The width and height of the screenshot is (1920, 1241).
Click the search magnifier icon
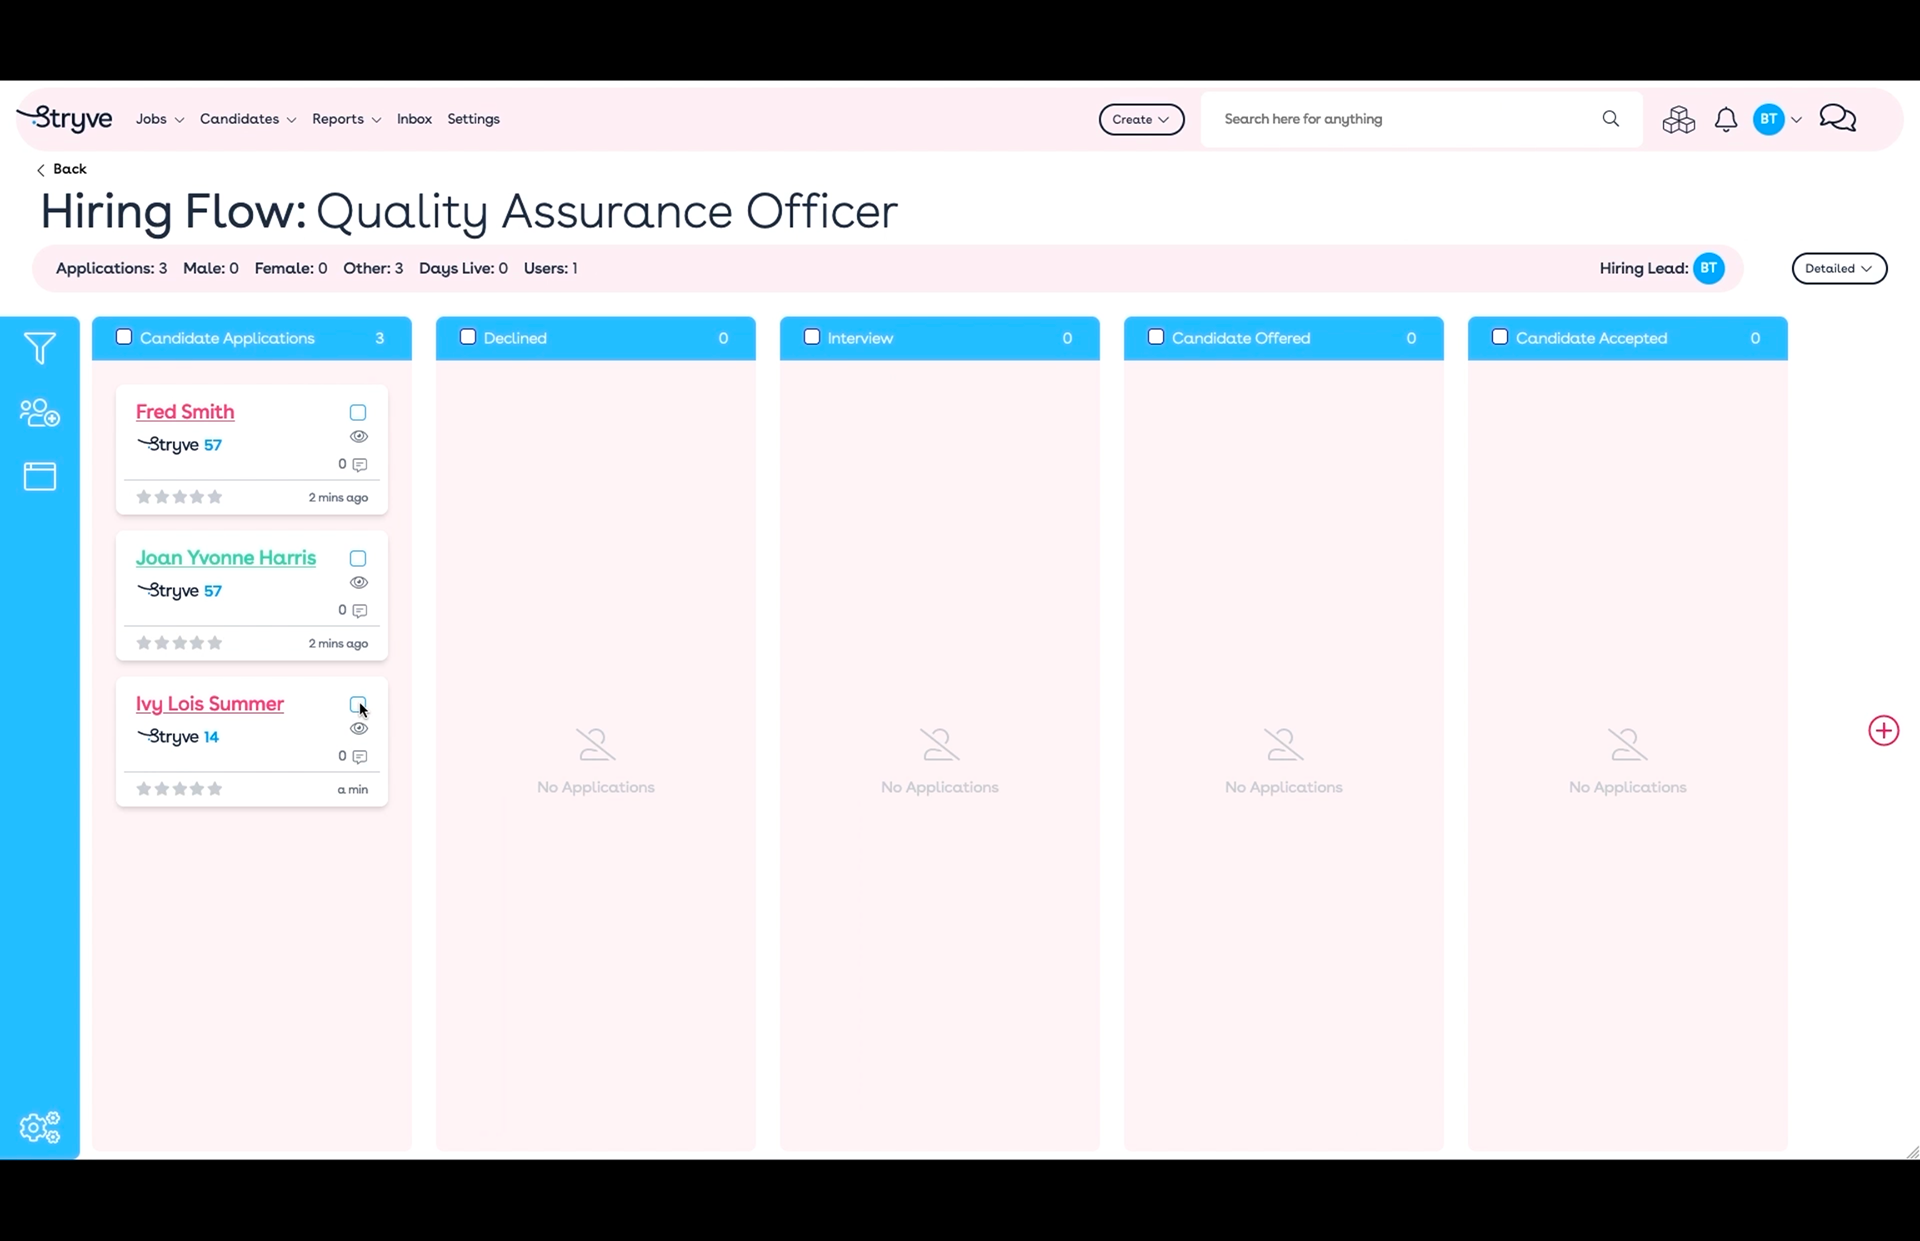[1610, 119]
